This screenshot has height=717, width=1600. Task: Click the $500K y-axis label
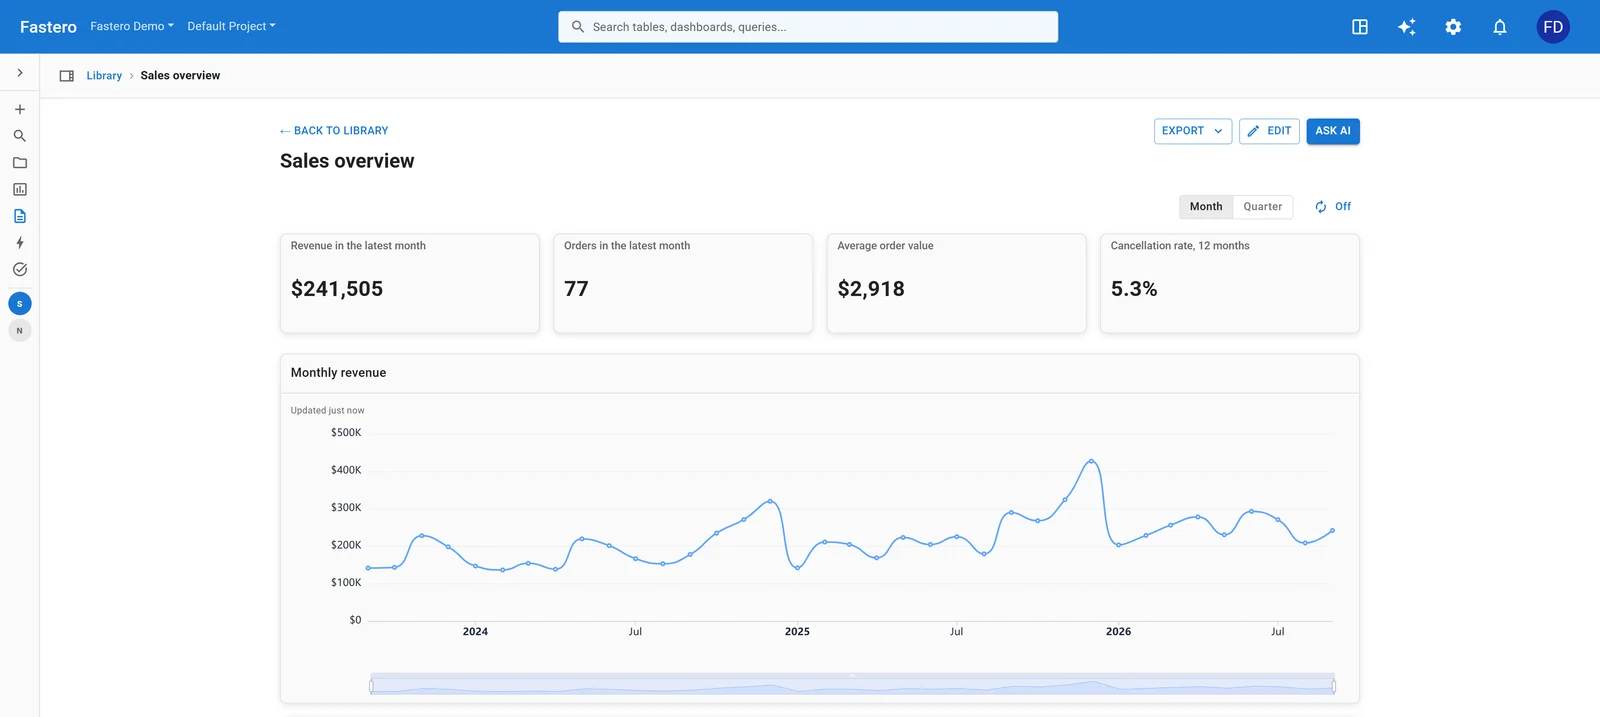tap(346, 433)
